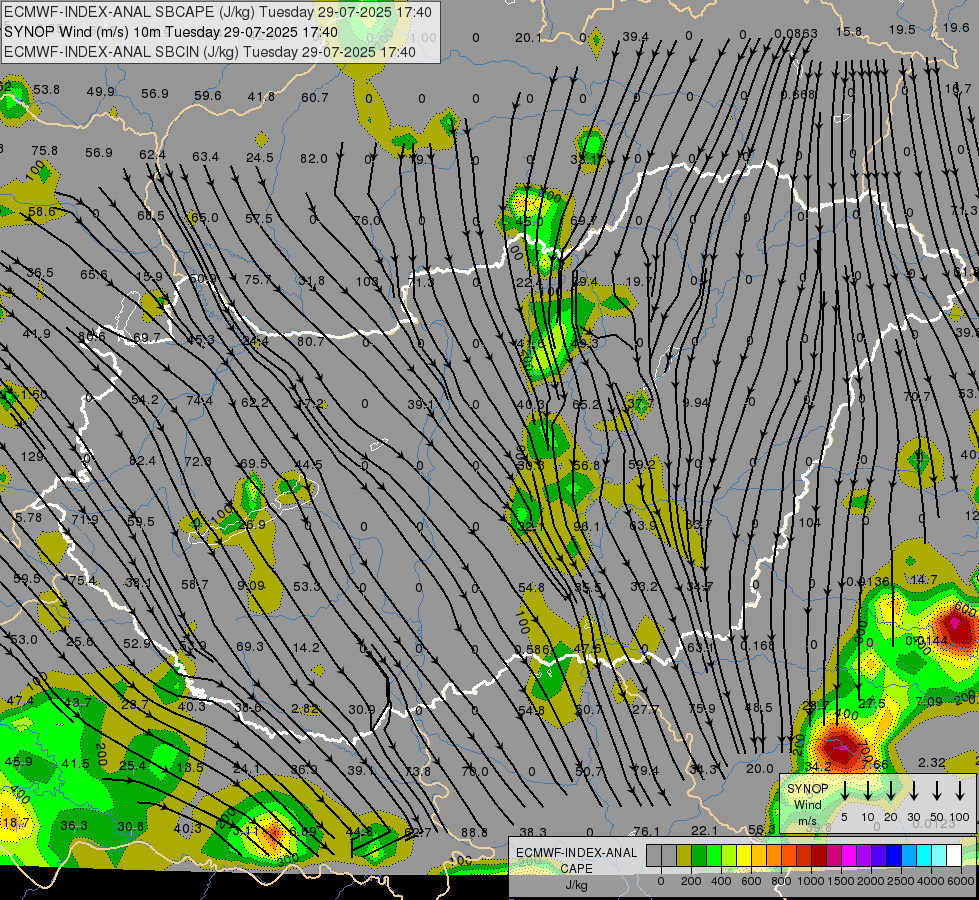The width and height of the screenshot is (979, 900).
Task: Click the wind legend arrow above 100
Action: coord(960,791)
